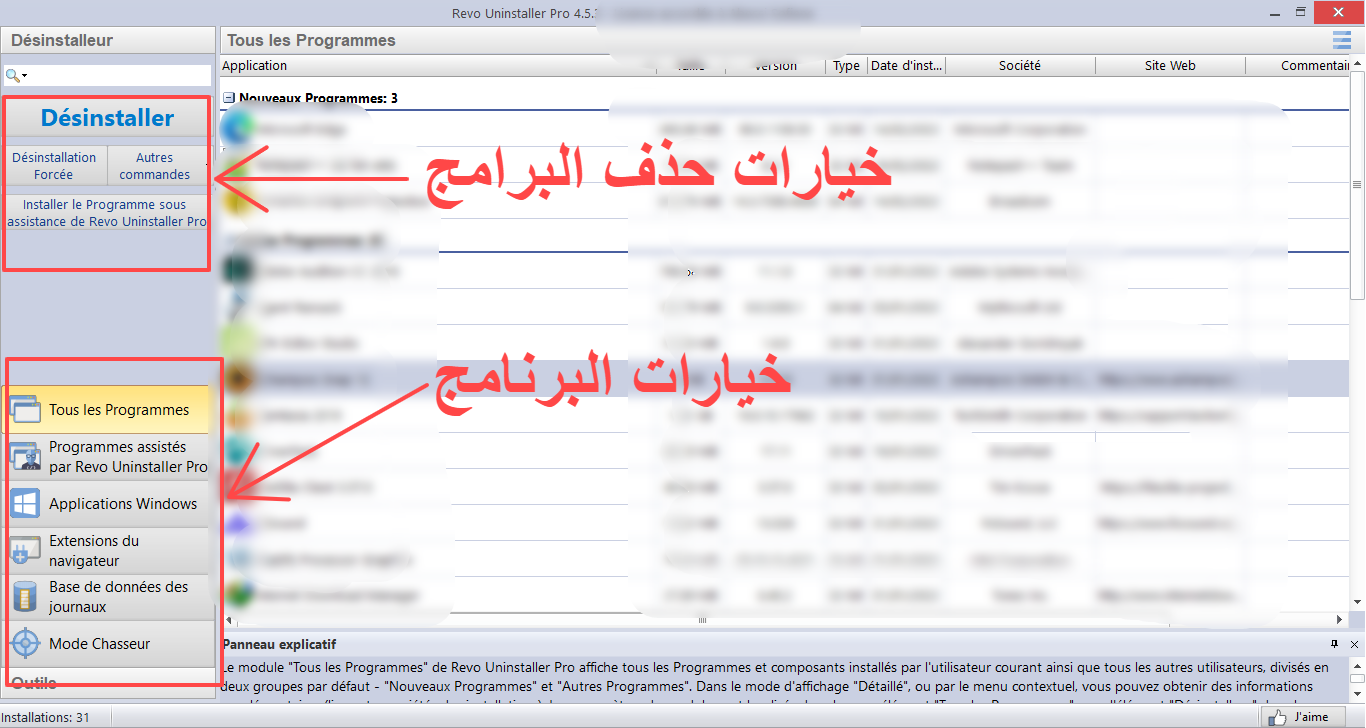1366x728 pixels.
Task: Sort by the Type column header
Action: (x=847, y=66)
